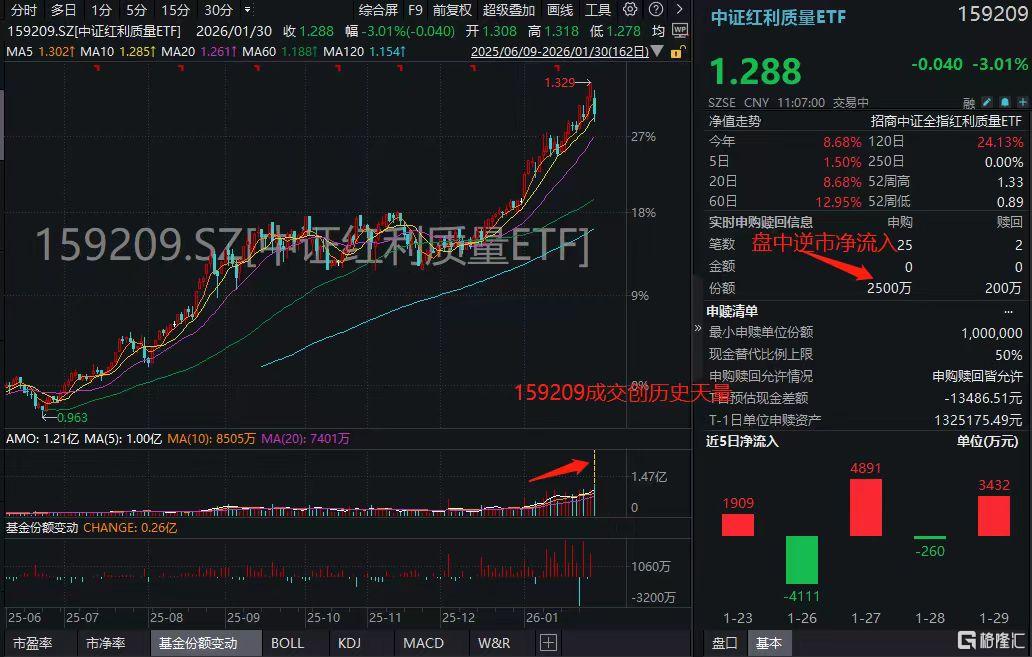Open the 申赎清单 more options ellipsis
This screenshot has width=1032, height=657.
tap(1008, 311)
